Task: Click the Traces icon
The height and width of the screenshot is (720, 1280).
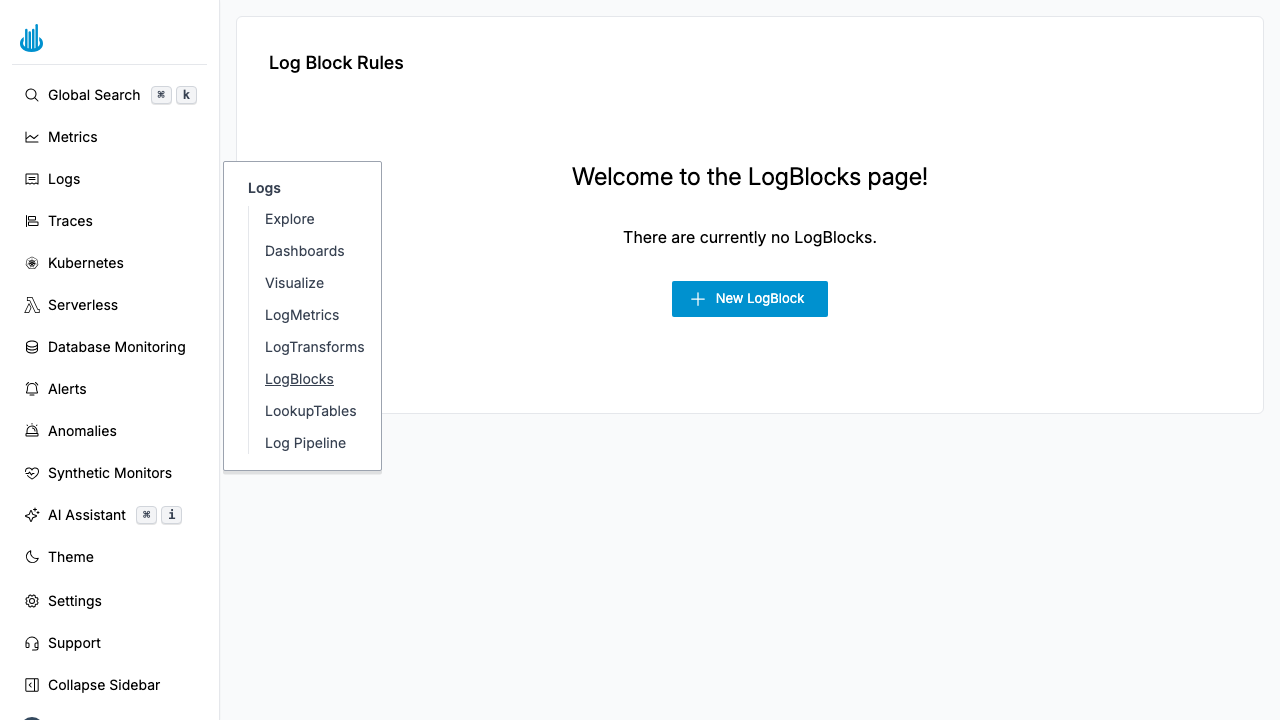Action: (31, 221)
